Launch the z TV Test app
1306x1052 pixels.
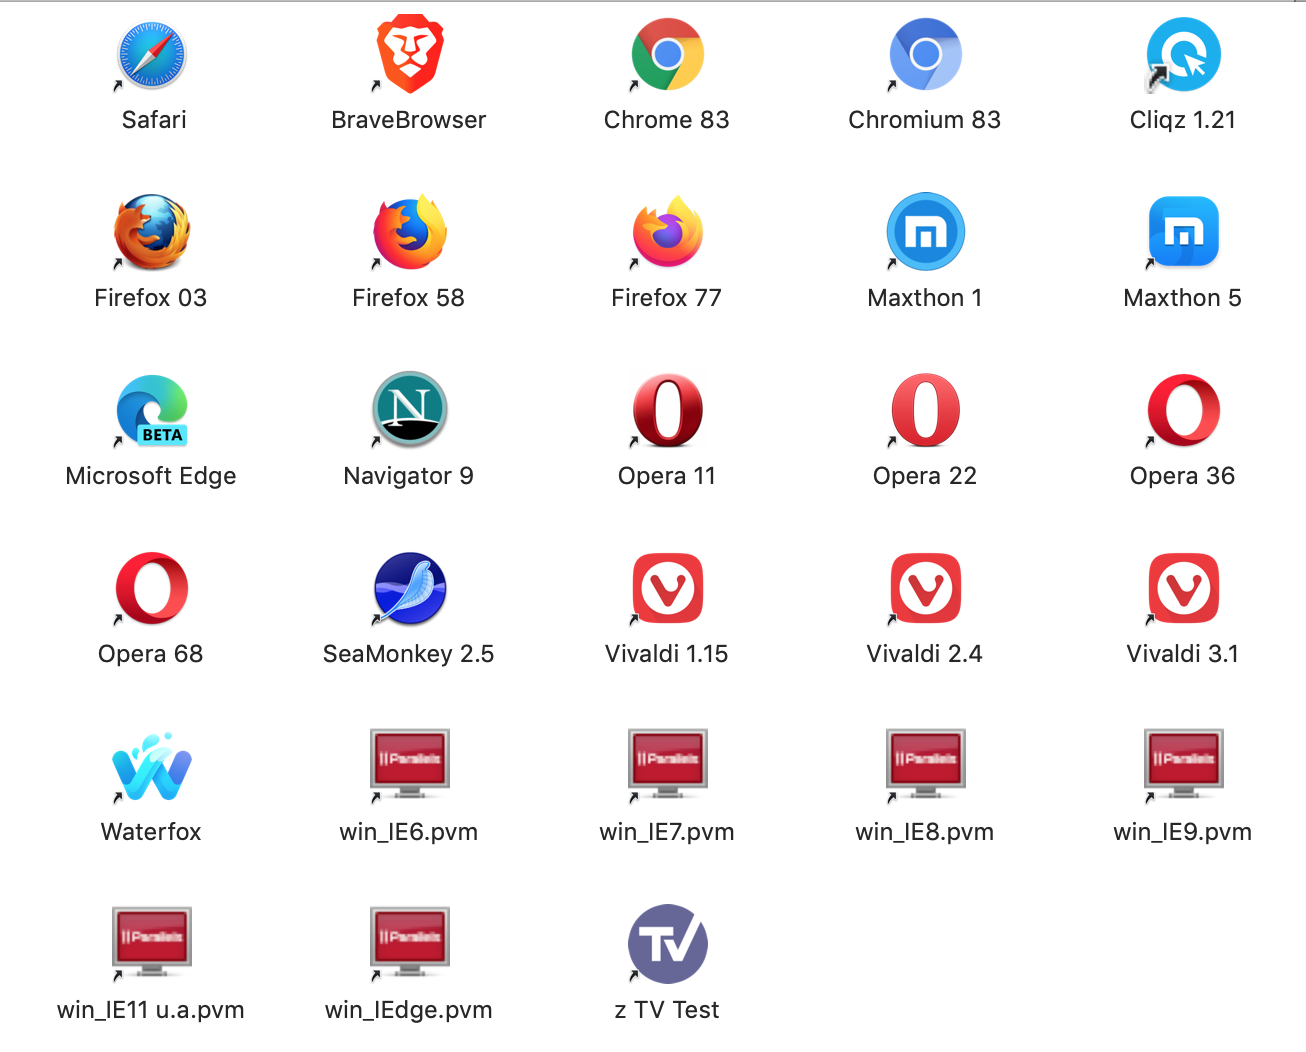tap(667, 944)
